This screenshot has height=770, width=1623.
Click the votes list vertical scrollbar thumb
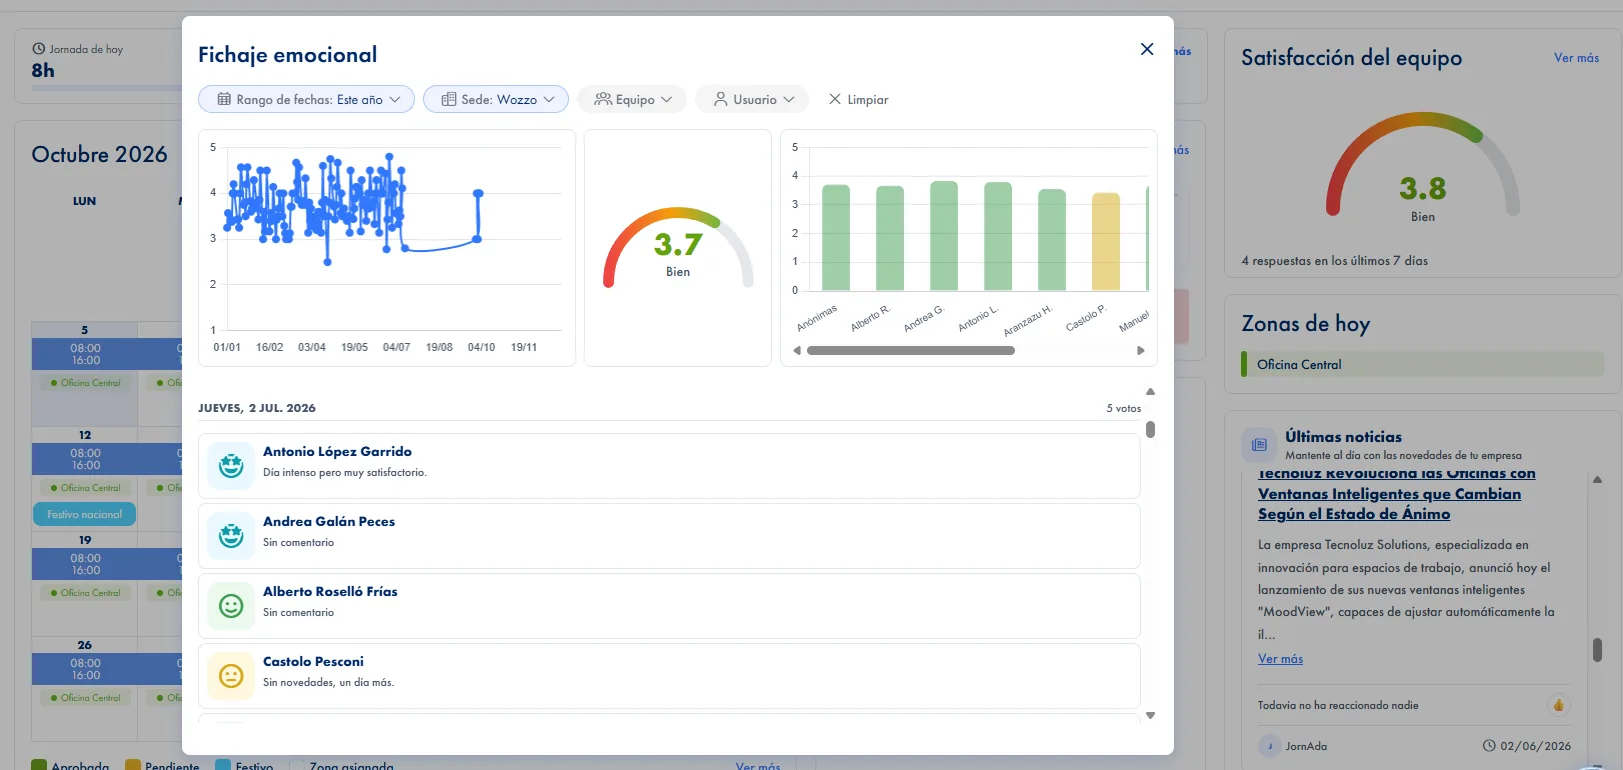click(x=1150, y=429)
